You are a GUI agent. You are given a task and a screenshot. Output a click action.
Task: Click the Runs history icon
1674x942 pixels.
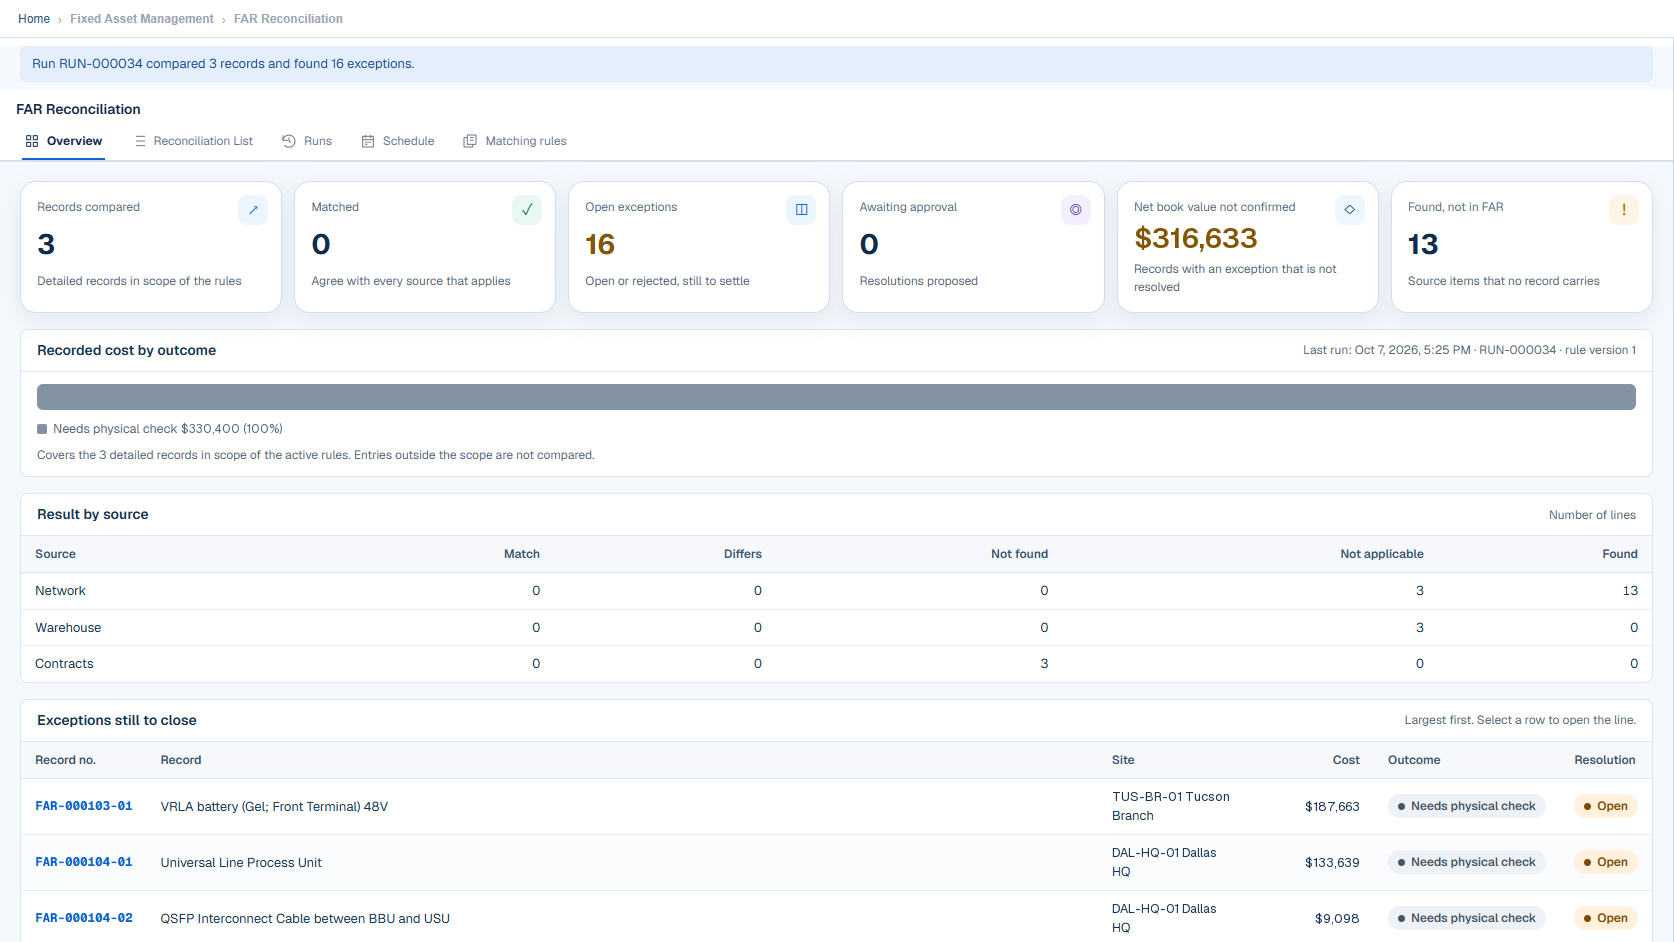289,141
